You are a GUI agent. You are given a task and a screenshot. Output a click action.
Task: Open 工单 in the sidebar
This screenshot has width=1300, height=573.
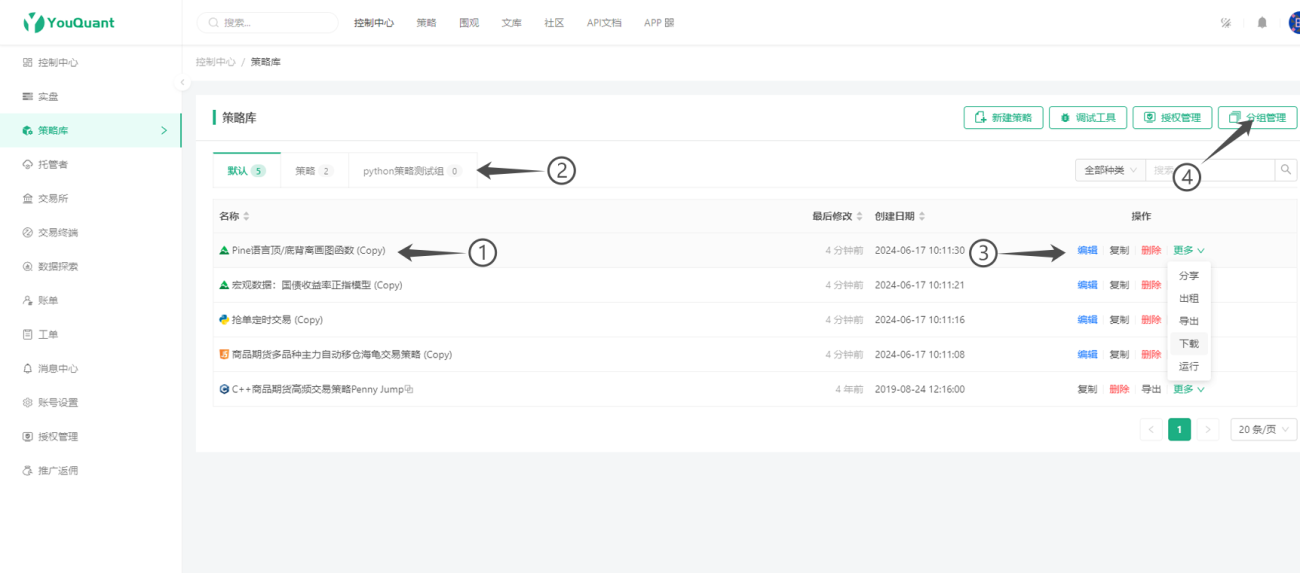90,335
